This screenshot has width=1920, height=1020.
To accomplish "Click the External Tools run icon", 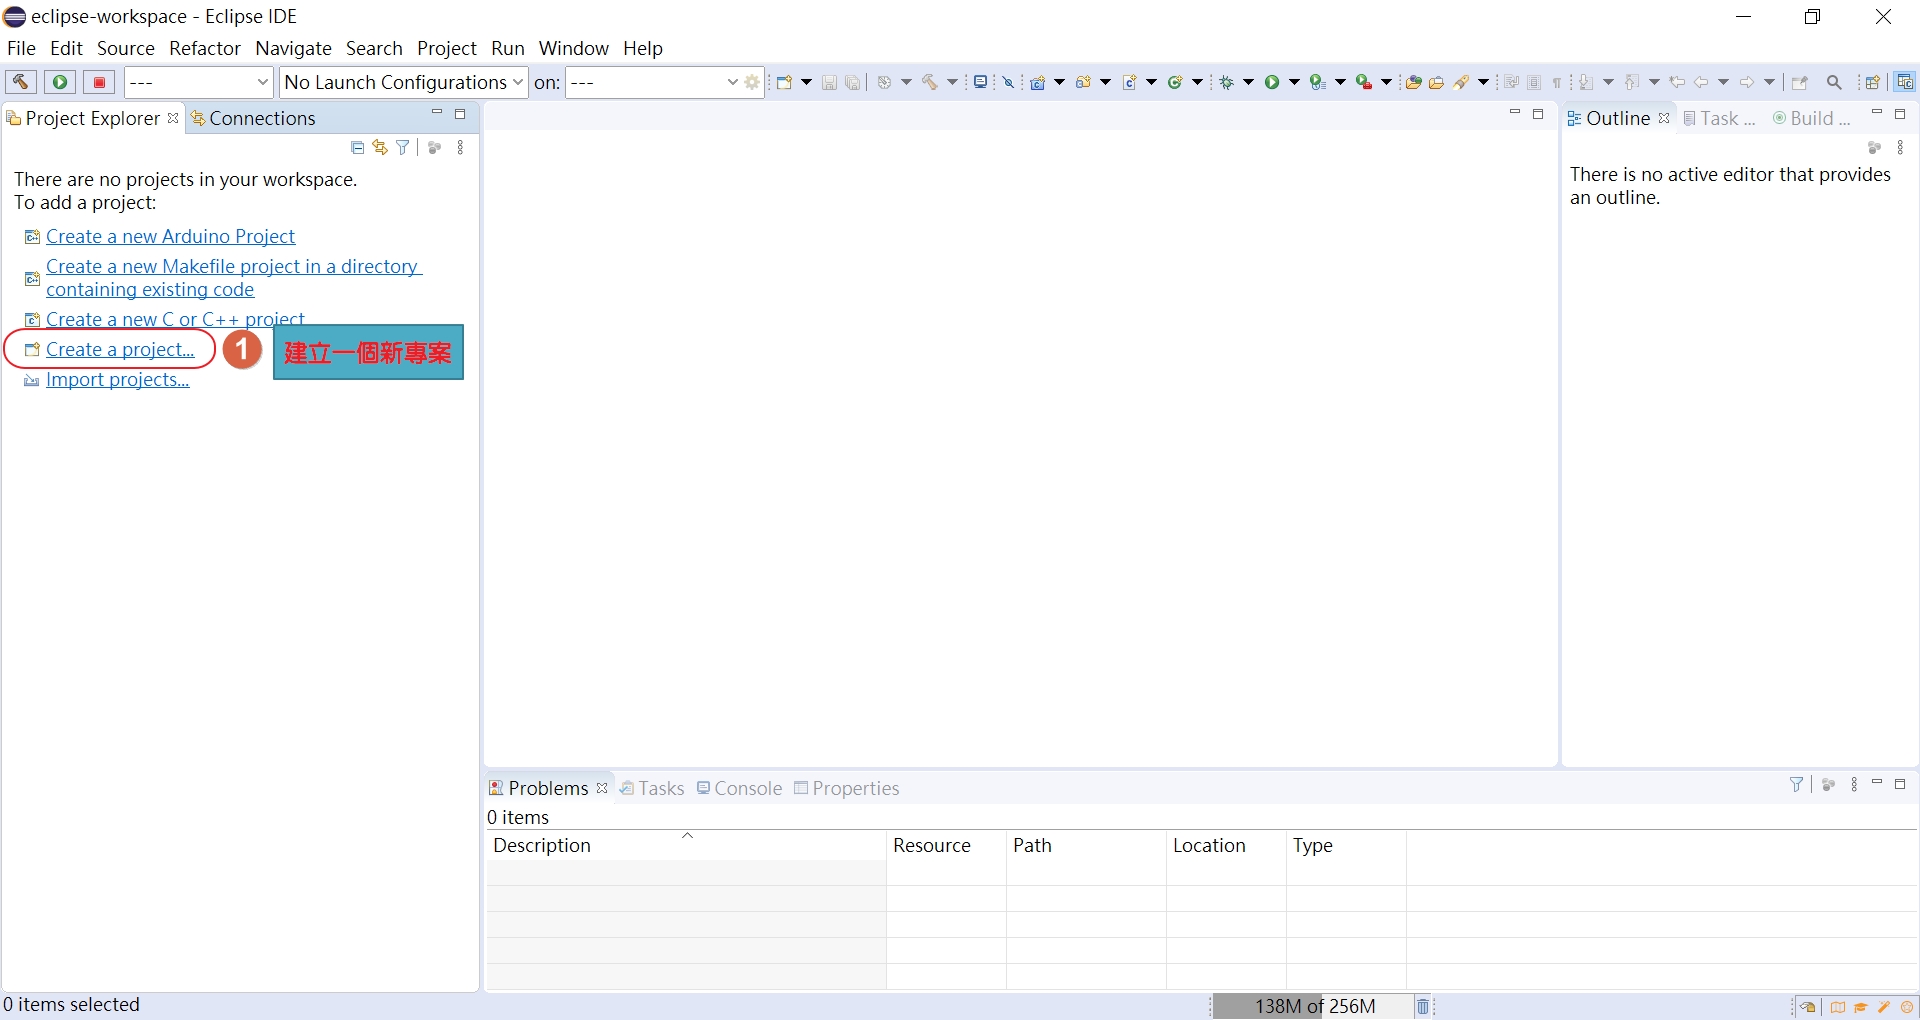I will point(1364,82).
